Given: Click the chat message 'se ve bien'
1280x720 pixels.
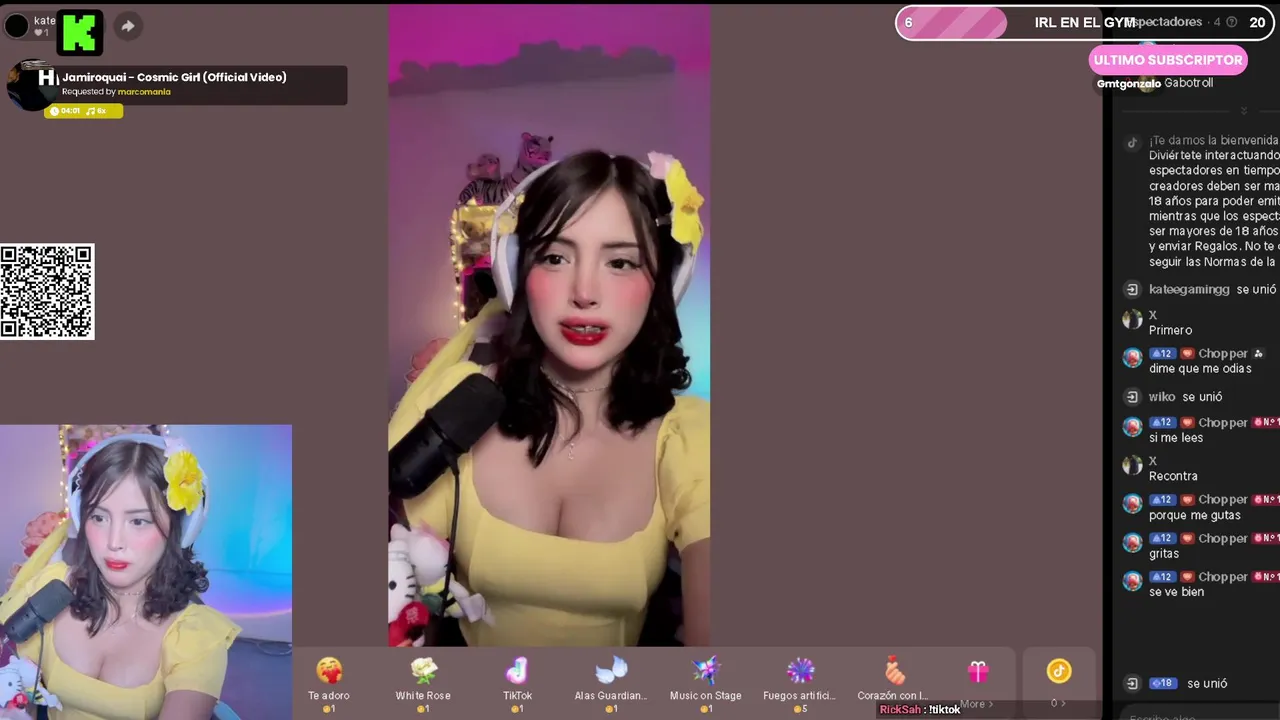Looking at the screenshot, I should pyautogui.click(x=1176, y=592).
